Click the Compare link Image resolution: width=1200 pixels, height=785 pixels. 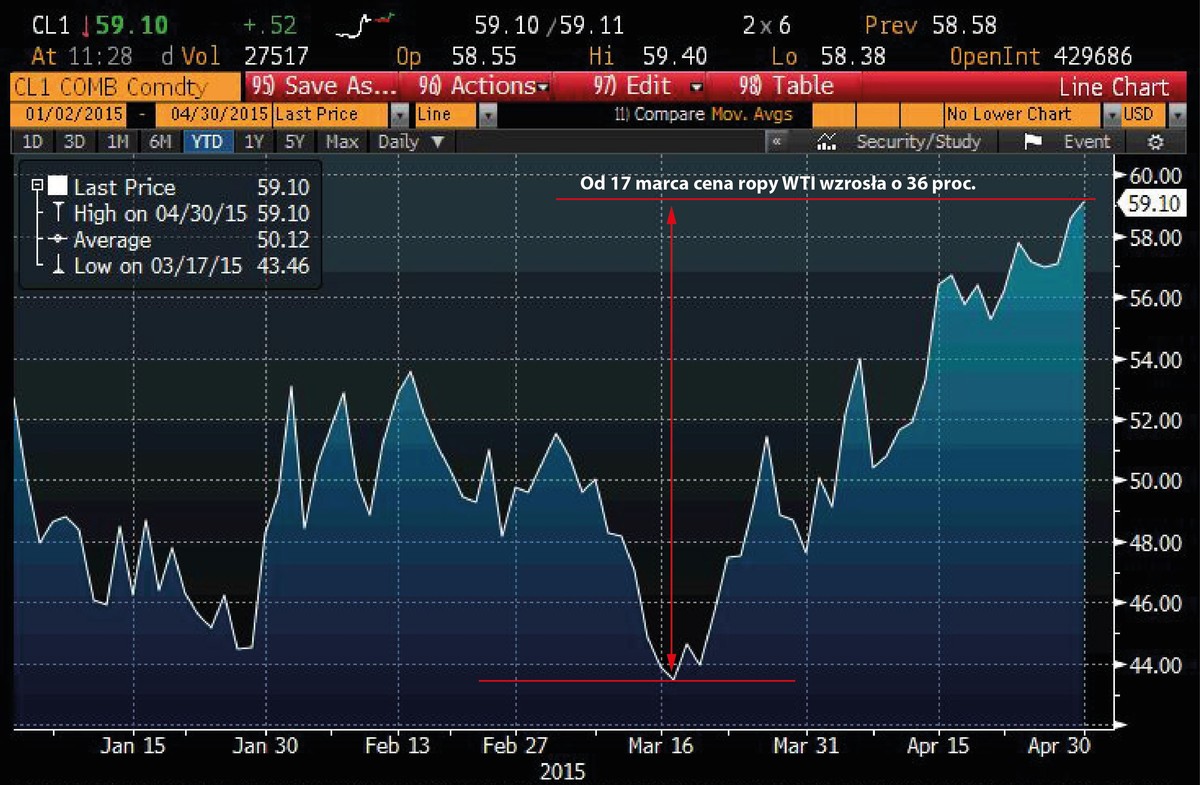[x=660, y=114]
